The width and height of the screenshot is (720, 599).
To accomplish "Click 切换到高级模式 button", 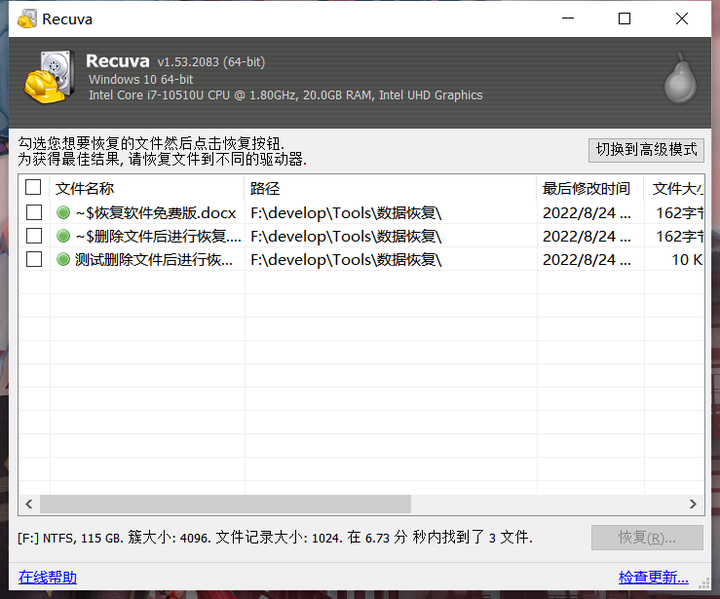I will [x=646, y=150].
